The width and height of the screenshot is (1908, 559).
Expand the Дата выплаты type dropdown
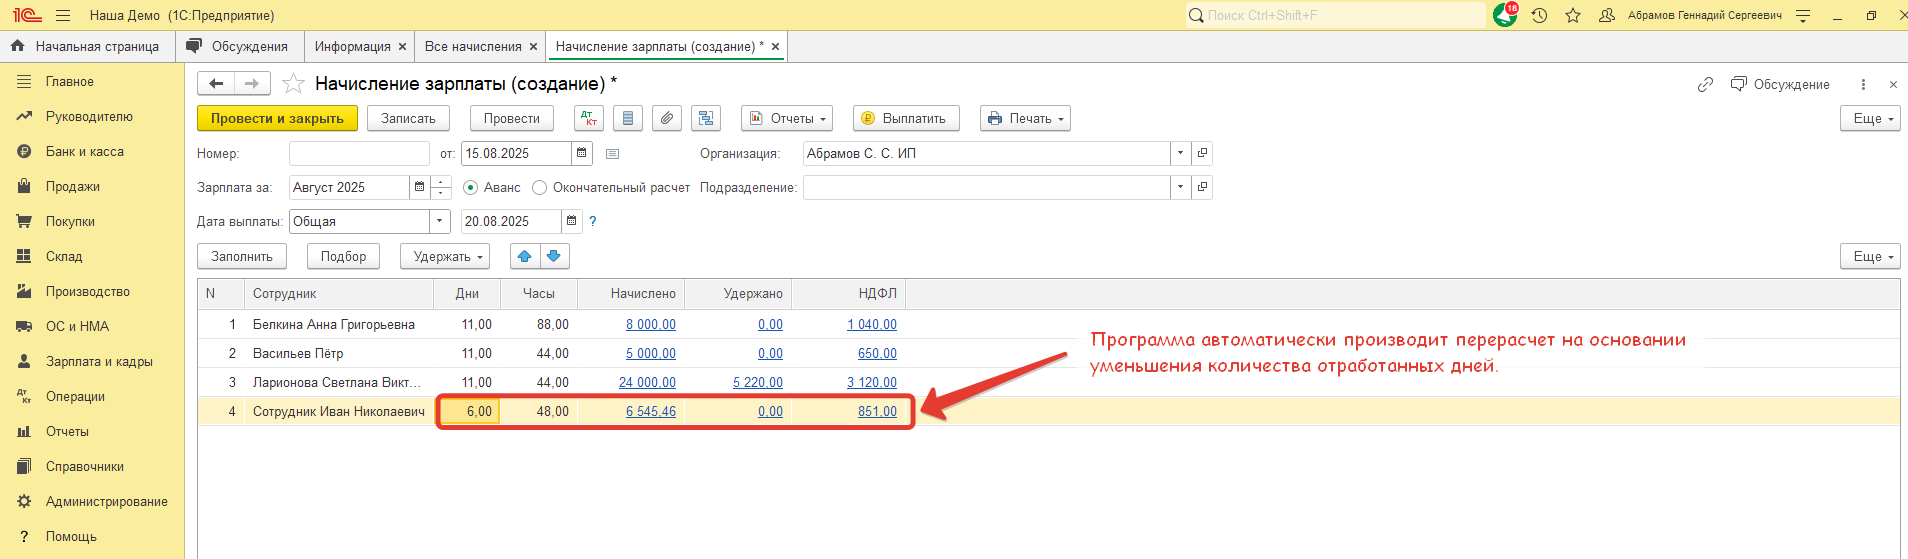(x=440, y=221)
